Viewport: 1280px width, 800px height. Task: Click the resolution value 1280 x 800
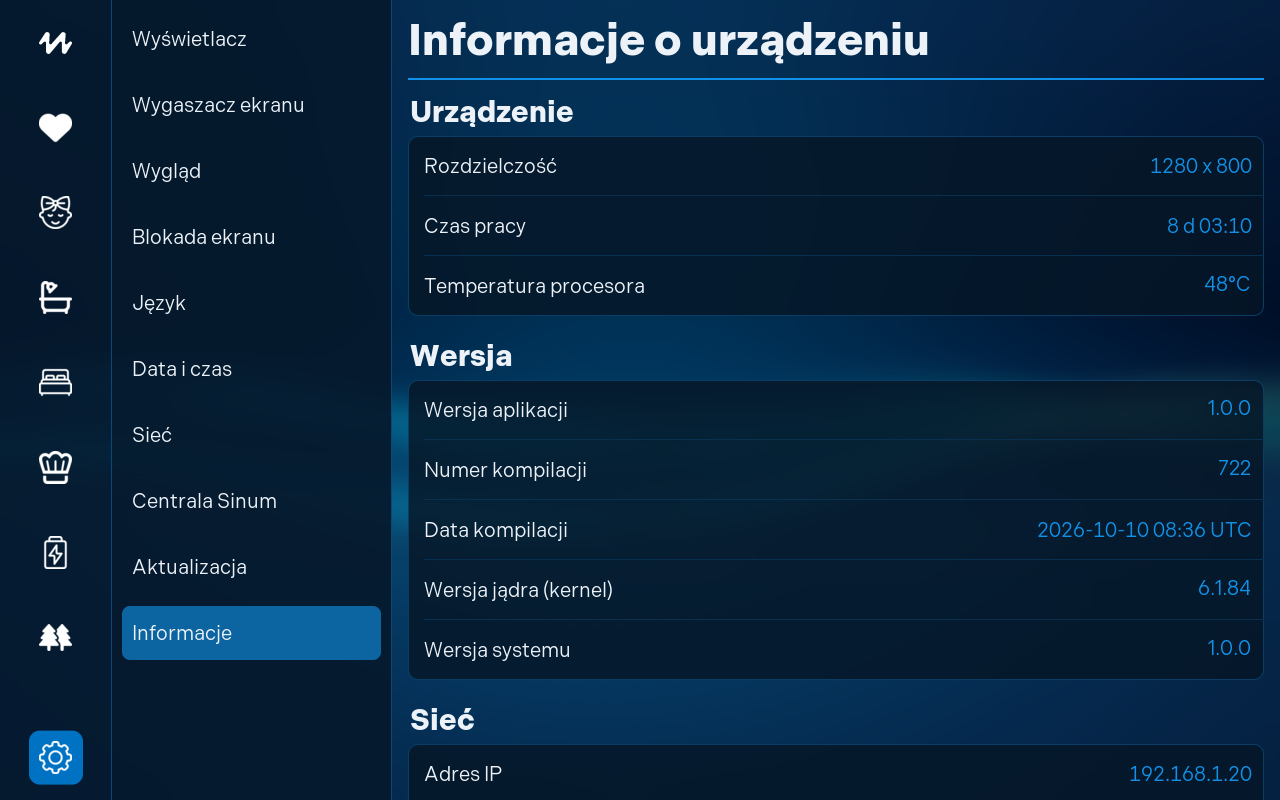pos(1200,166)
